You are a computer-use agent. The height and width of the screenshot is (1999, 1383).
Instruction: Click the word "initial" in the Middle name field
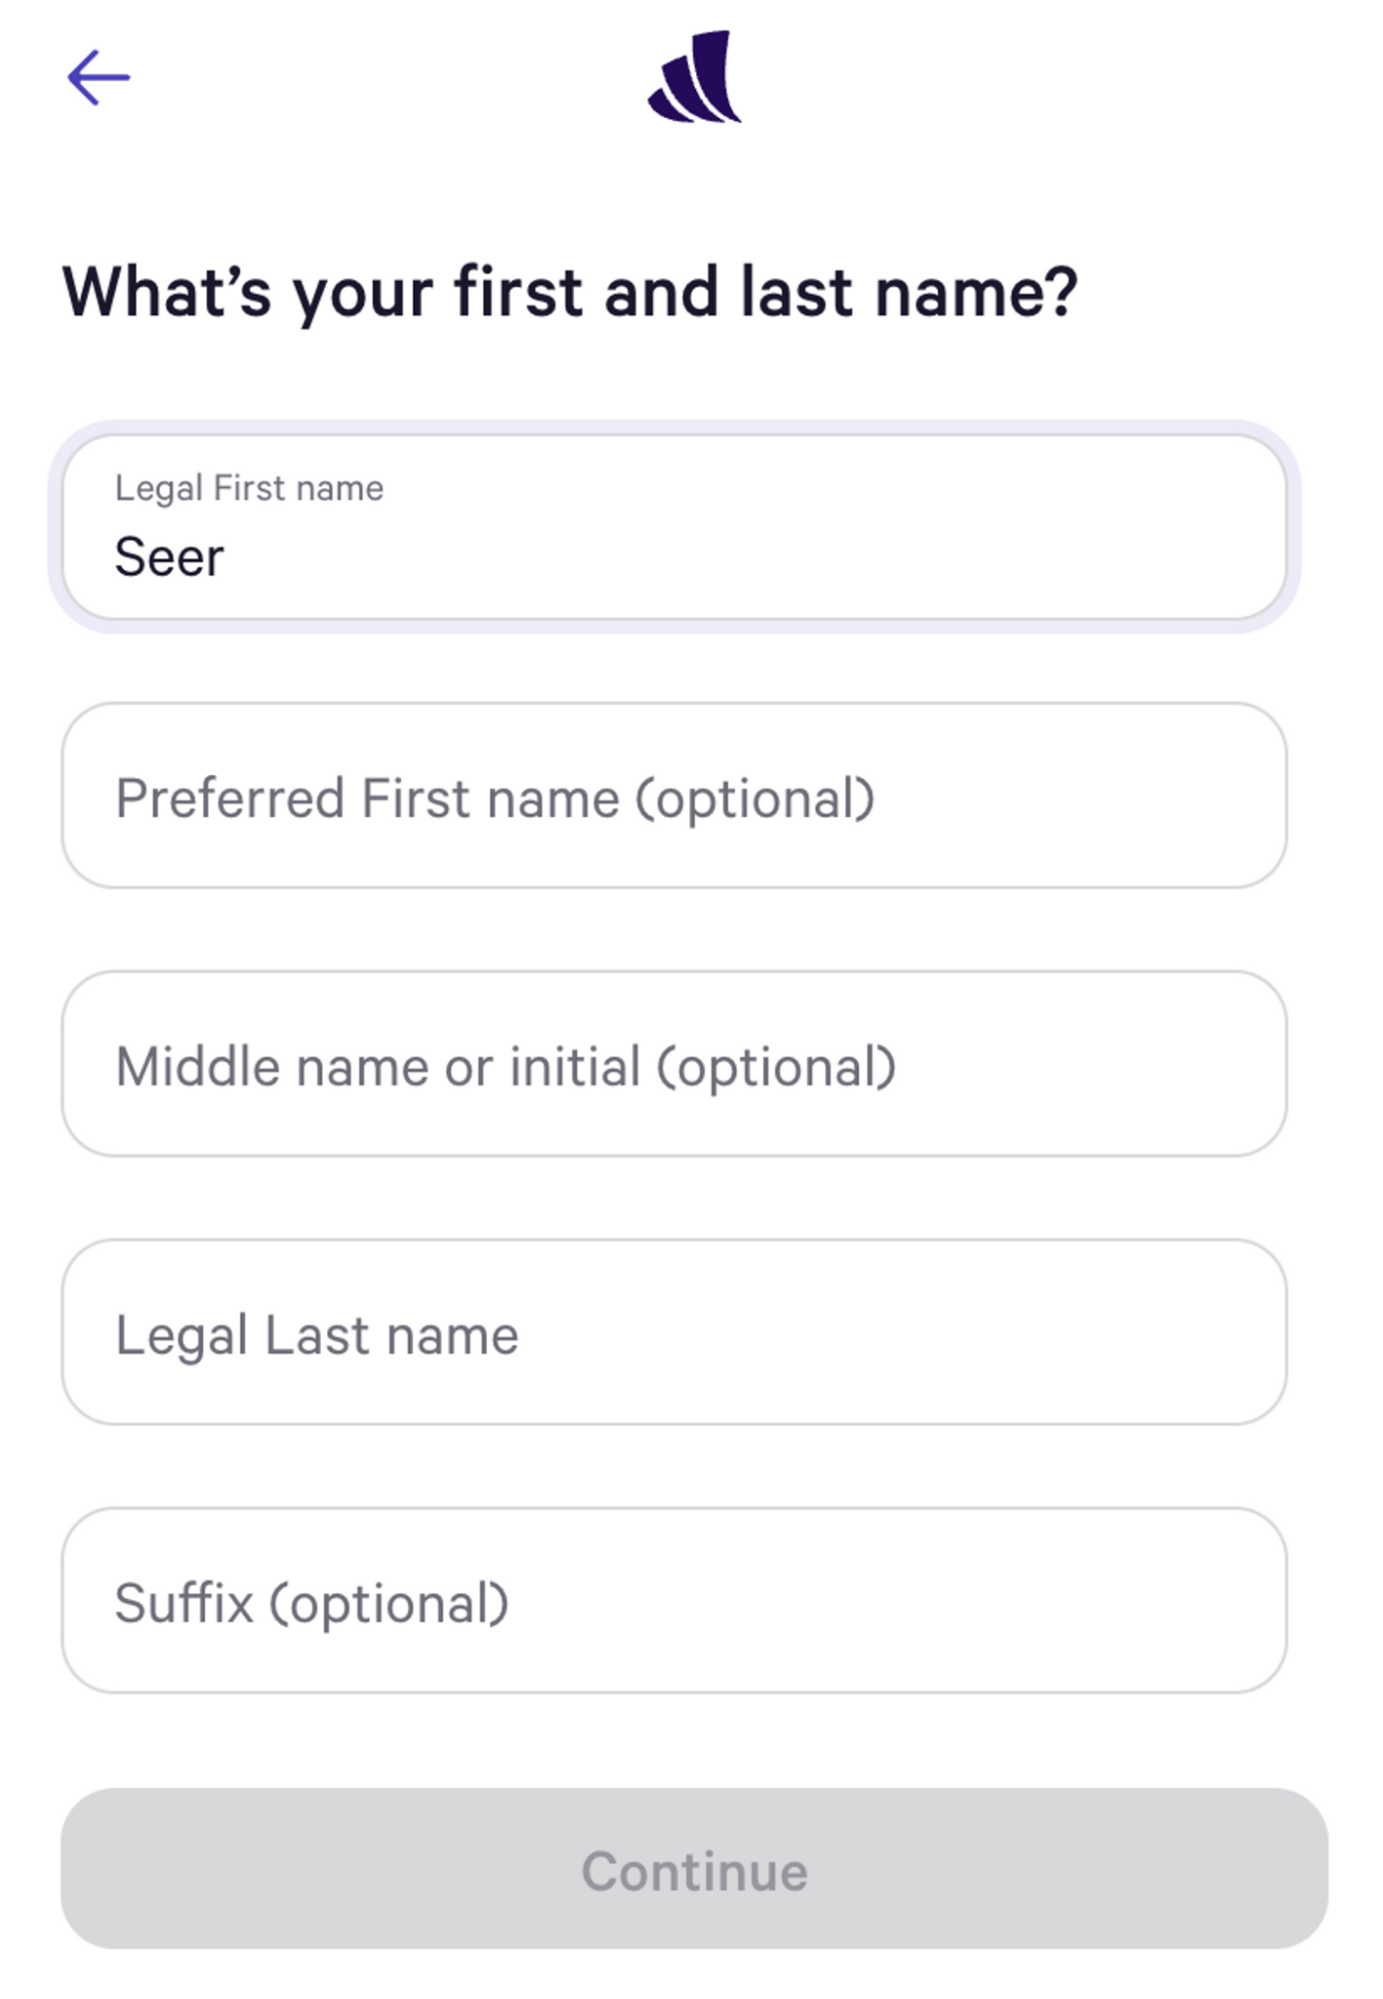pyautogui.click(x=575, y=1066)
